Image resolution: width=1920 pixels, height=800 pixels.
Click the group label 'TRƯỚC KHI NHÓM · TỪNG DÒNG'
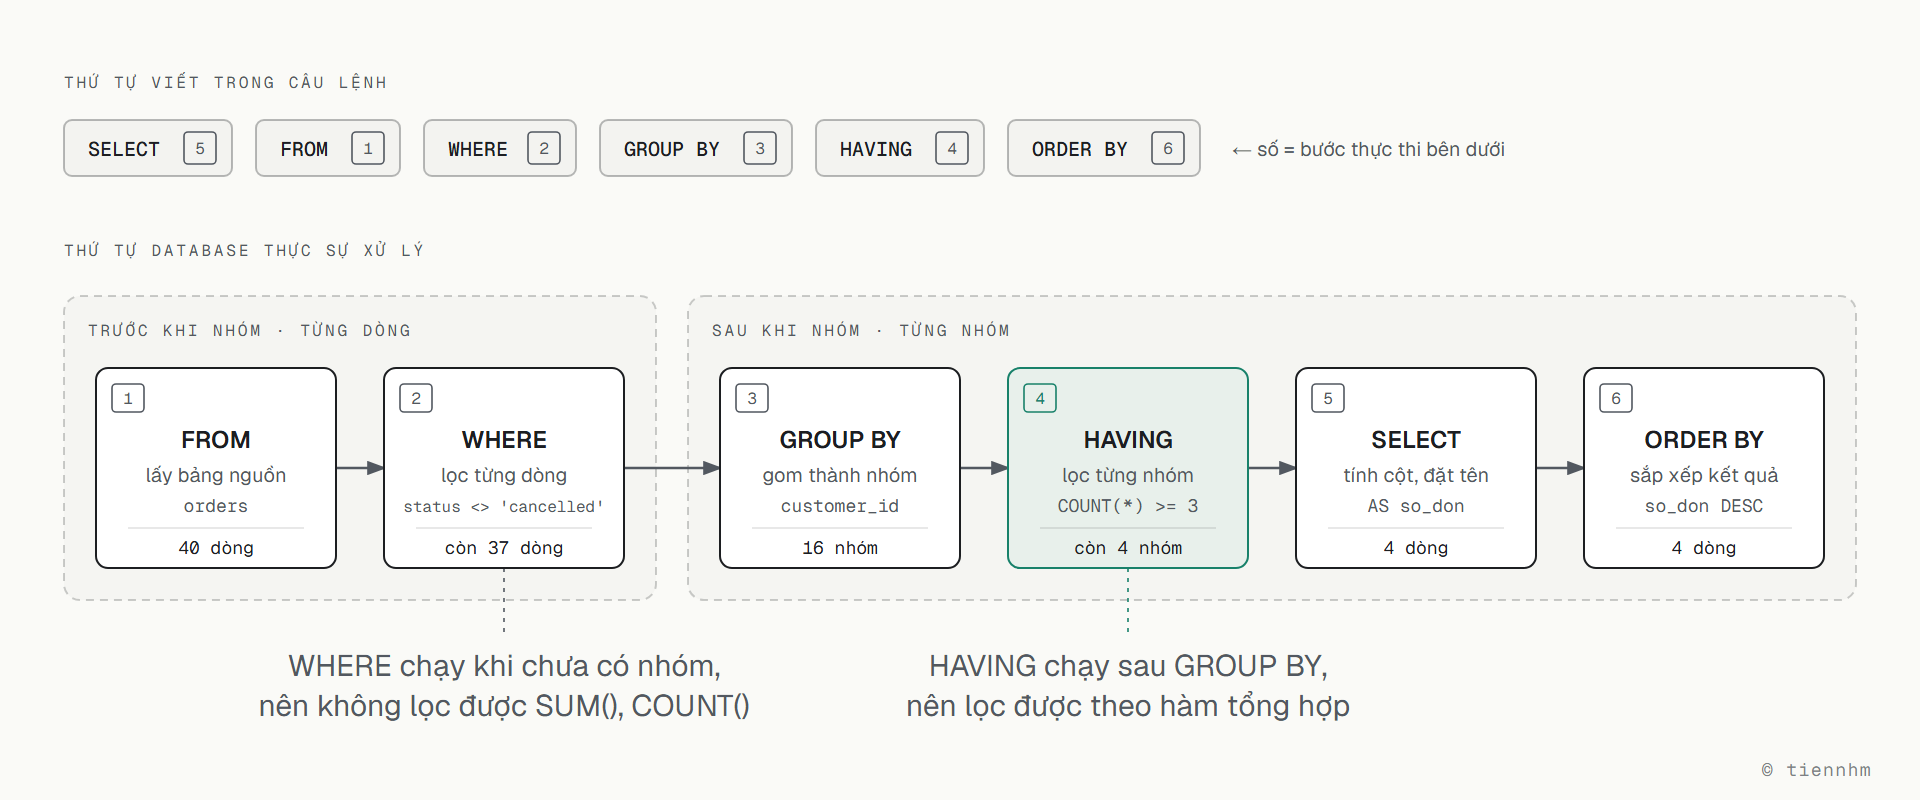pyautogui.click(x=249, y=330)
